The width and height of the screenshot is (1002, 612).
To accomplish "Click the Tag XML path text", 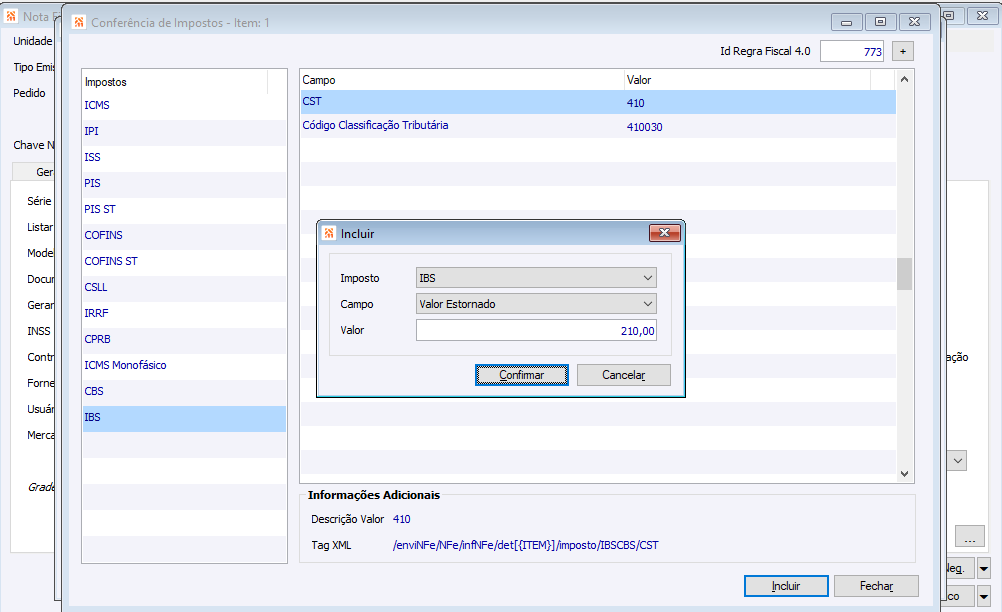I will coord(525,545).
